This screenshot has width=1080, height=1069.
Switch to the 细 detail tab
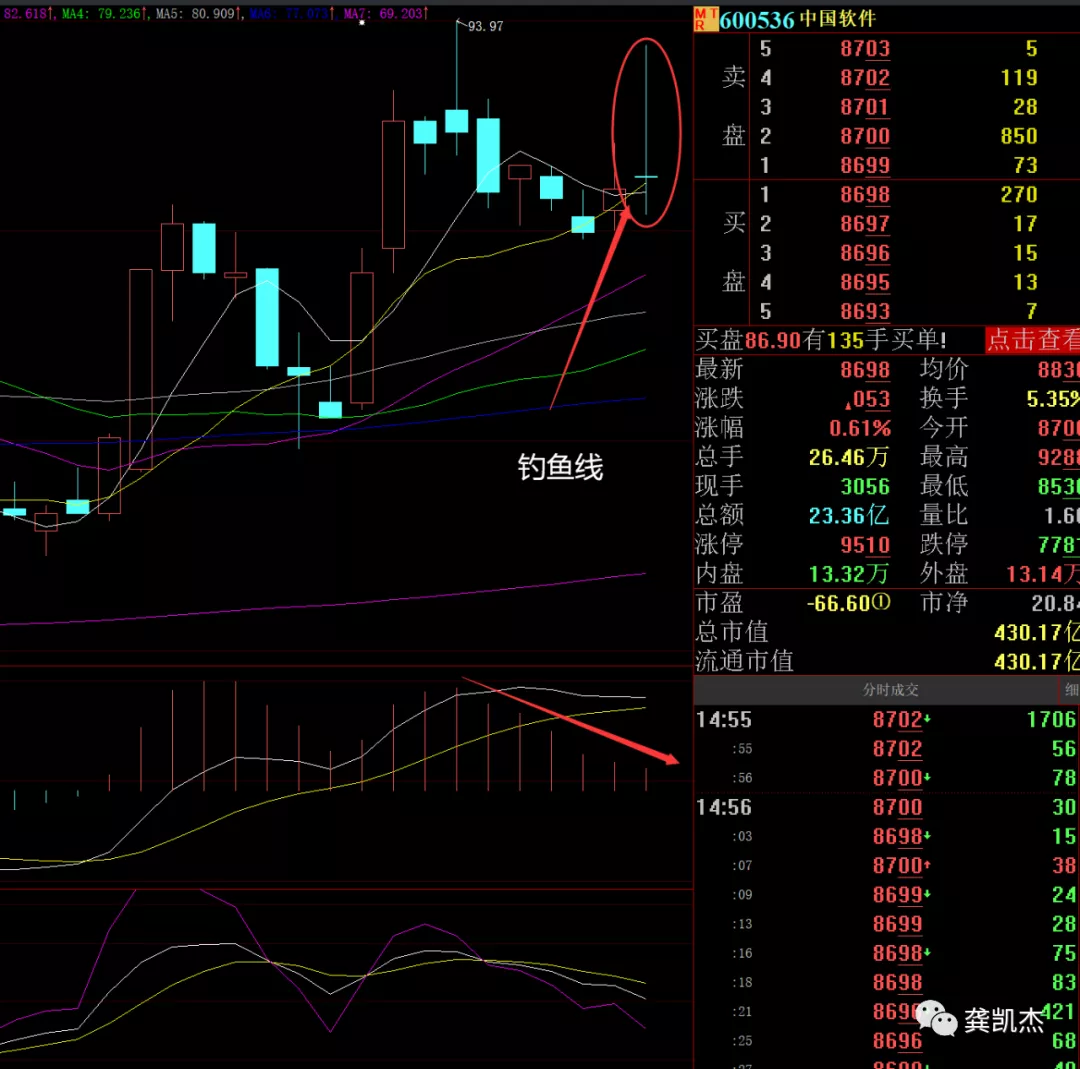[1071, 689]
